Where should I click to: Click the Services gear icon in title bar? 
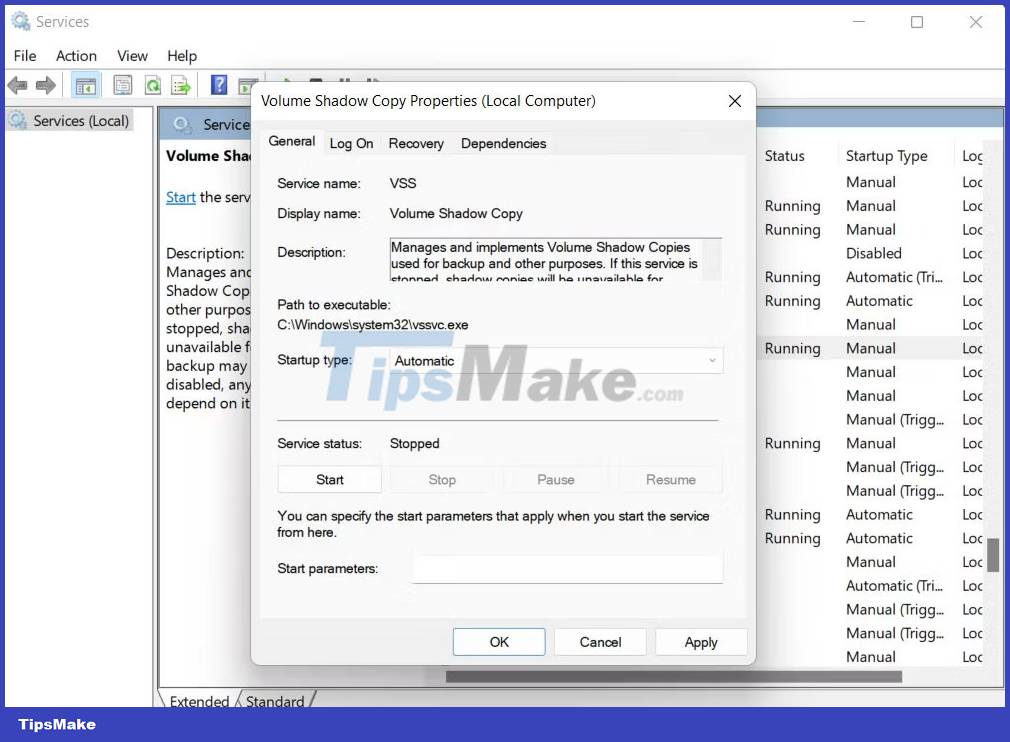19,20
